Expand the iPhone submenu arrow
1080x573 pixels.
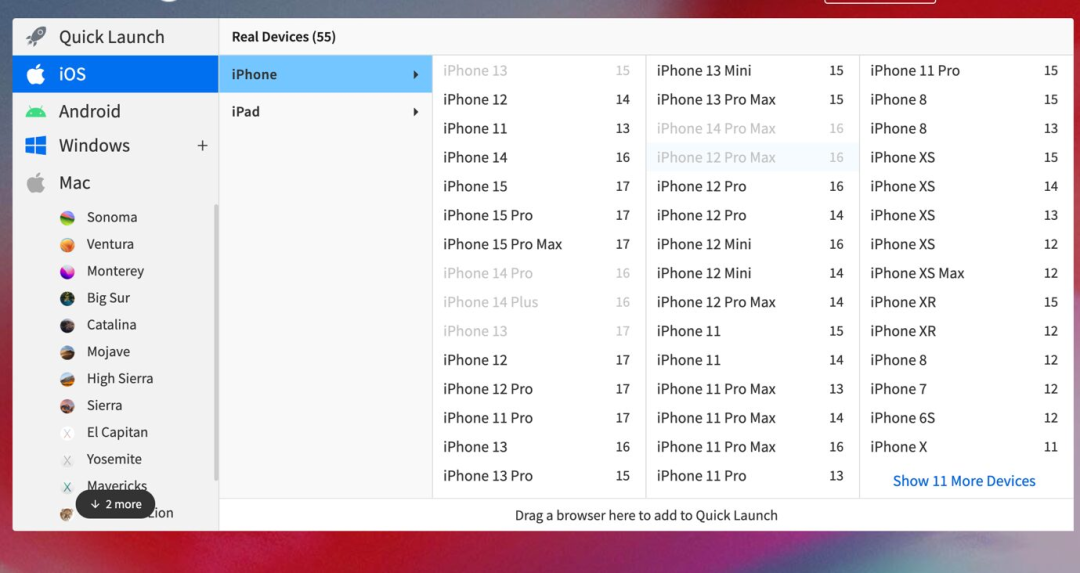[415, 74]
